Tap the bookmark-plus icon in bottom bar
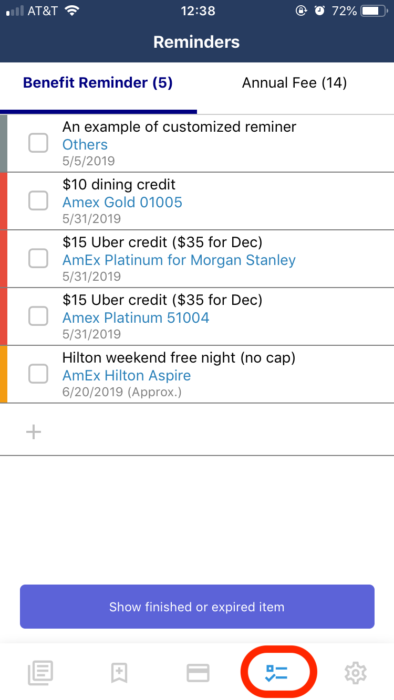 click(119, 672)
